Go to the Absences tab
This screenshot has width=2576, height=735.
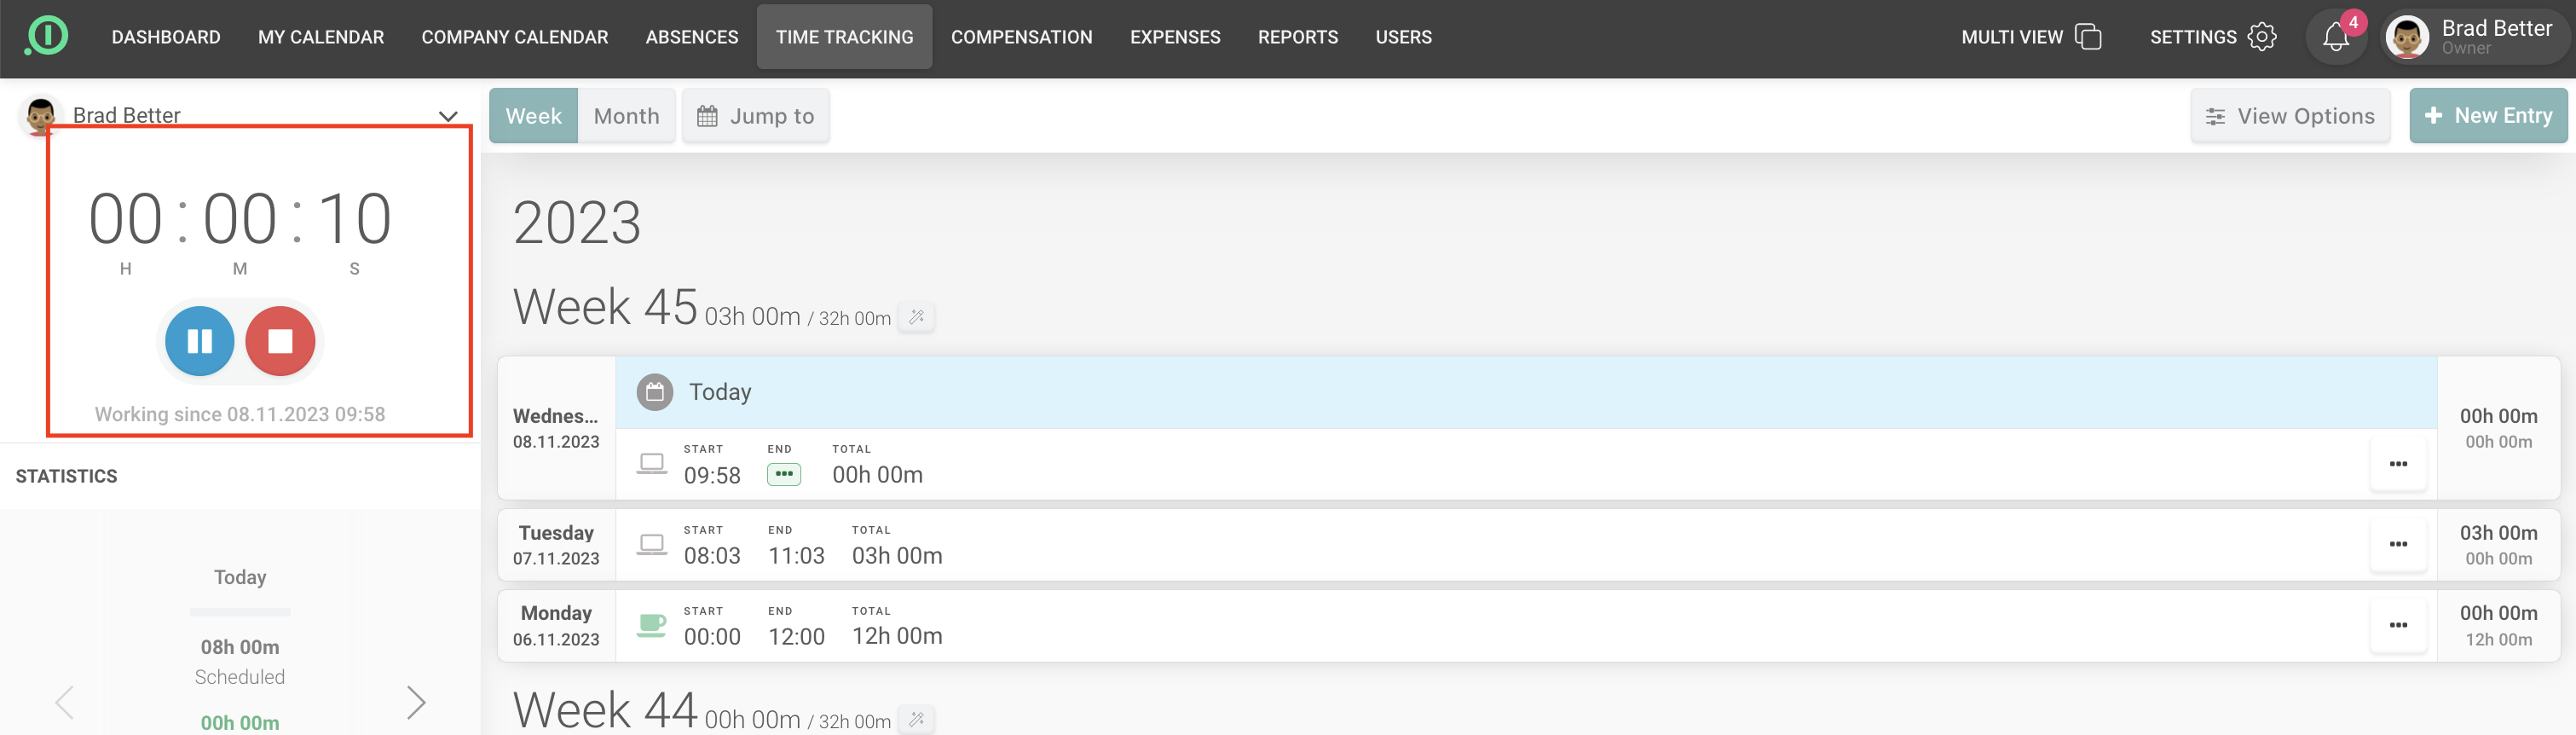pyautogui.click(x=691, y=37)
